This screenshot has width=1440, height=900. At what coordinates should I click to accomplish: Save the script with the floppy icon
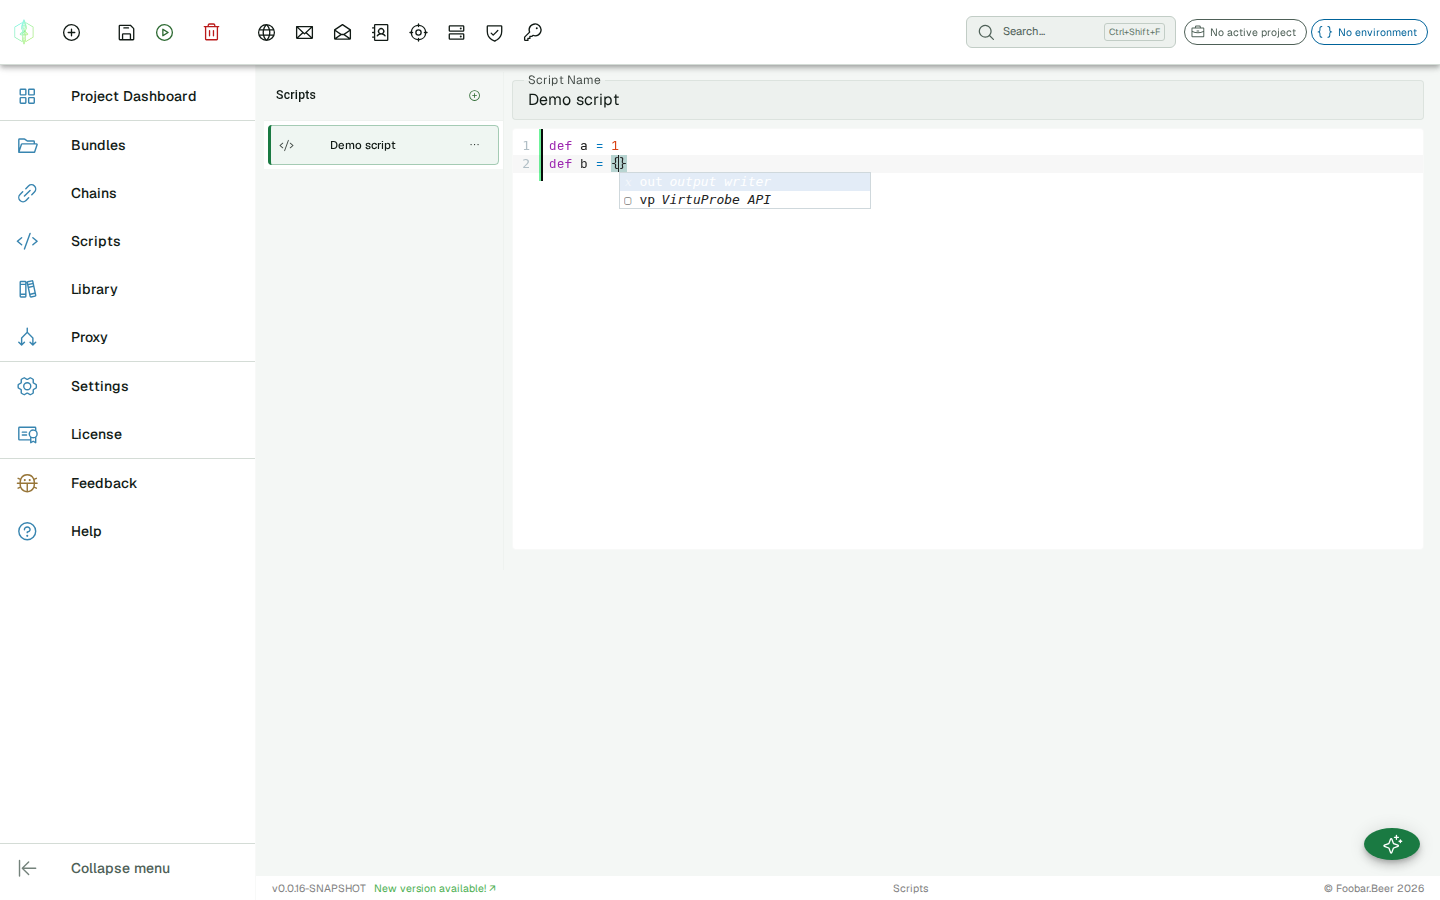click(x=126, y=32)
